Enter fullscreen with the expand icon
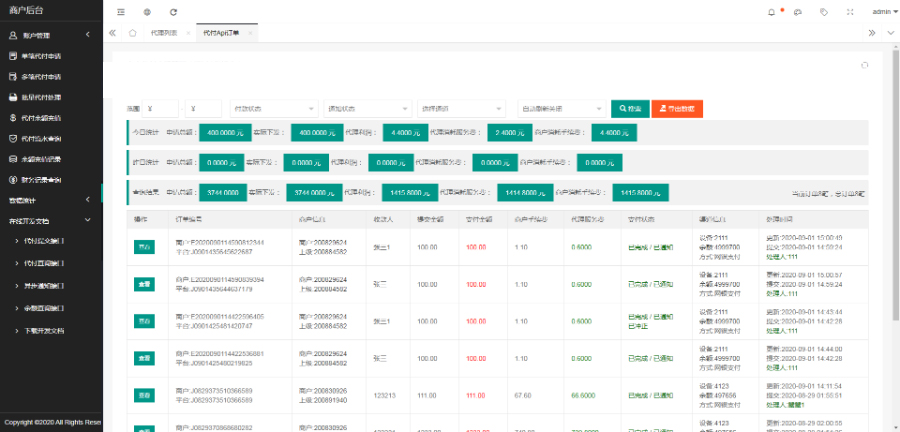The width and height of the screenshot is (900, 432). pos(850,12)
